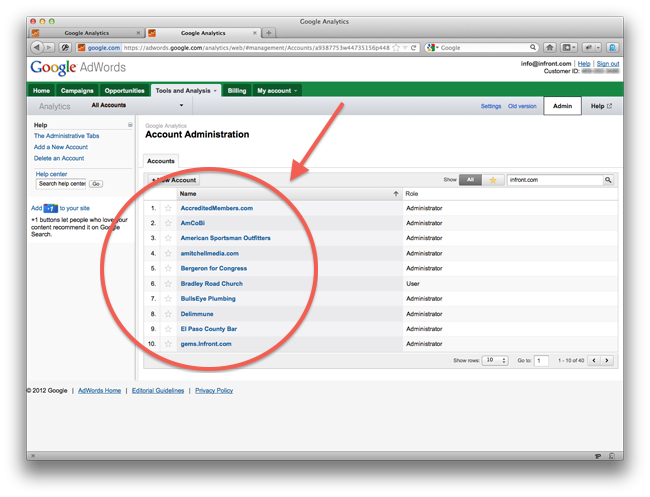The height and width of the screenshot is (497, 650).
Task: Star the amitchellmedia.com account
Action: point(168,253)
